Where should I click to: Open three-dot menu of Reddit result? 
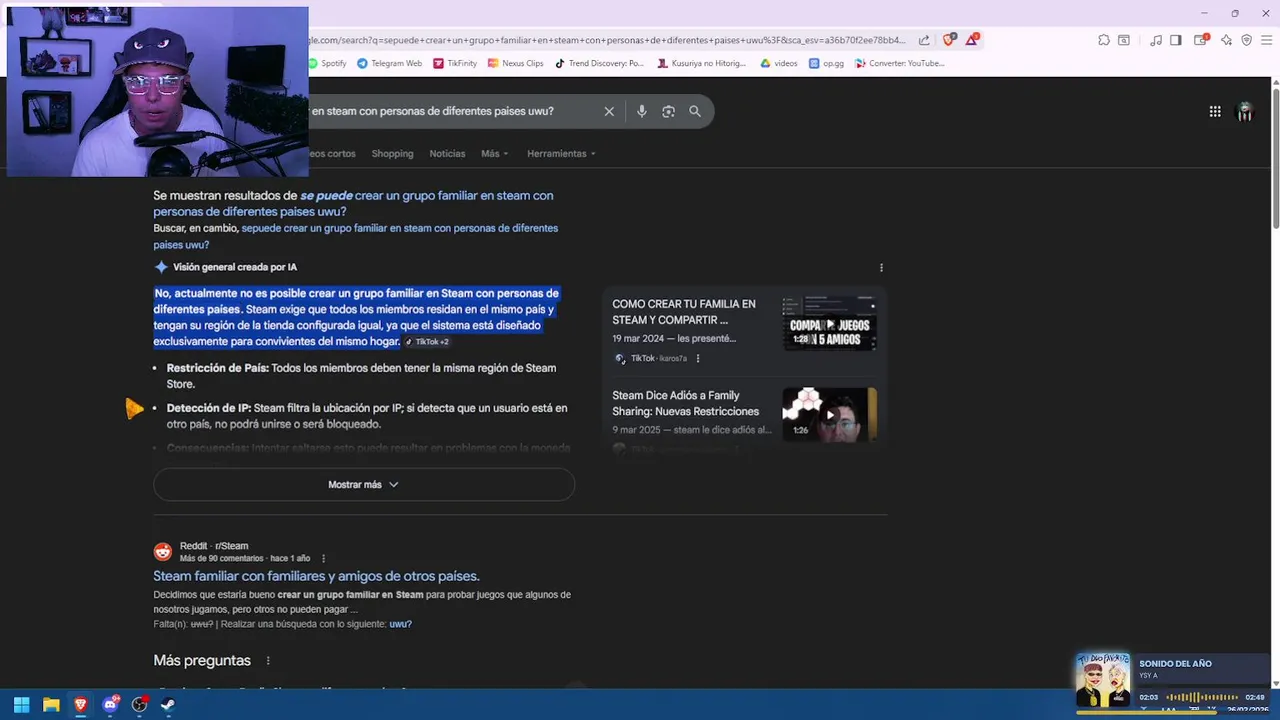[323, 558]
